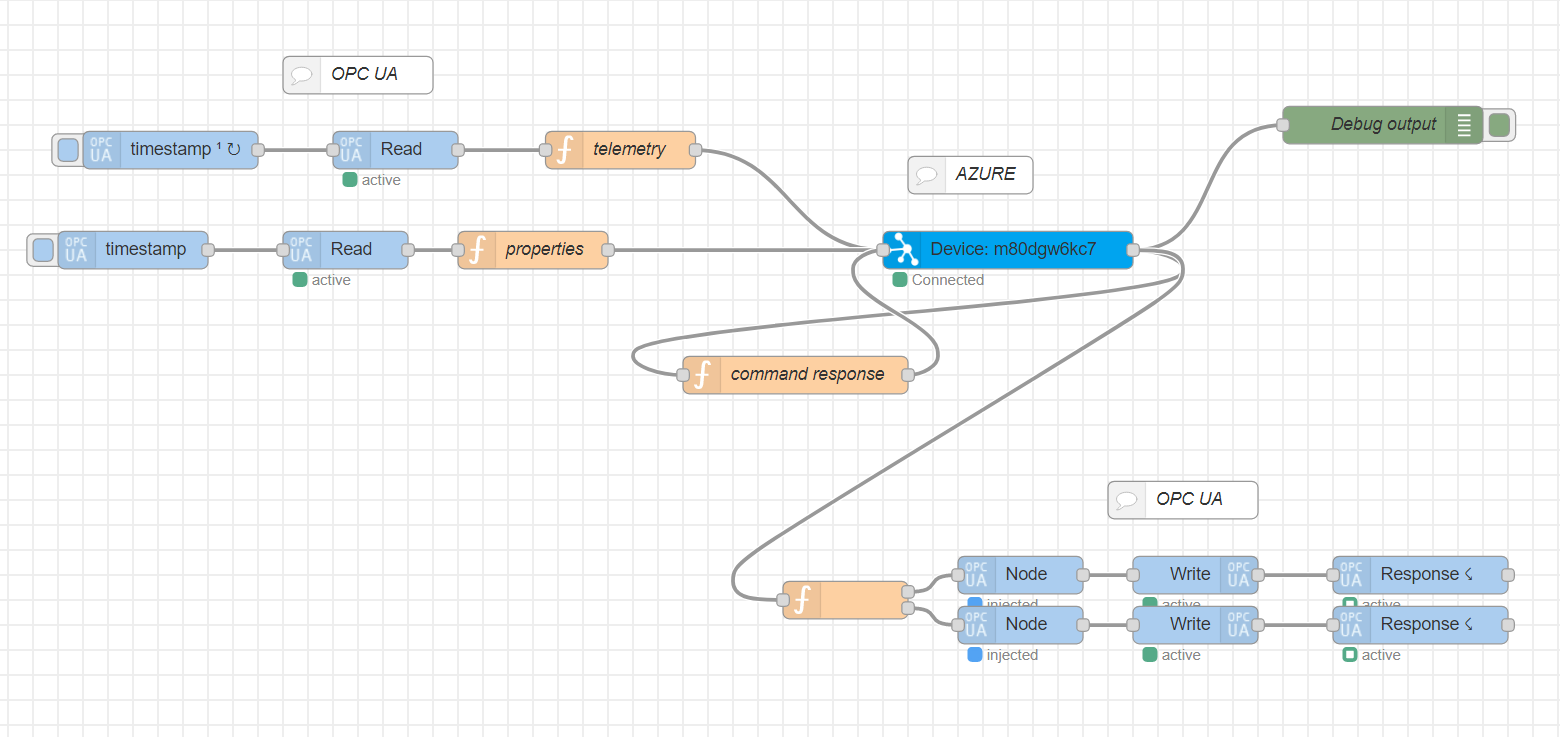
Task: Click the function icon of the telemetry node
Action: (564, 150)
